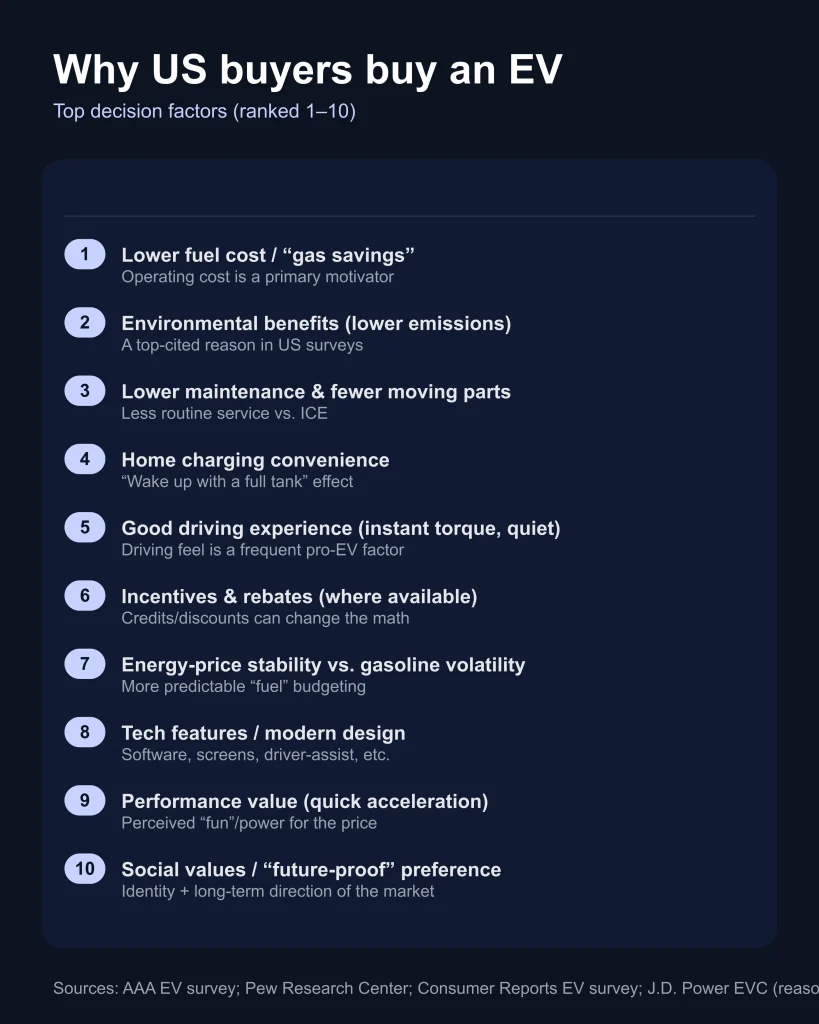Click "Incentives & rebates (where available)" heading
The width and height of the screenshot is (819, 1024).
tap(299, 596)
